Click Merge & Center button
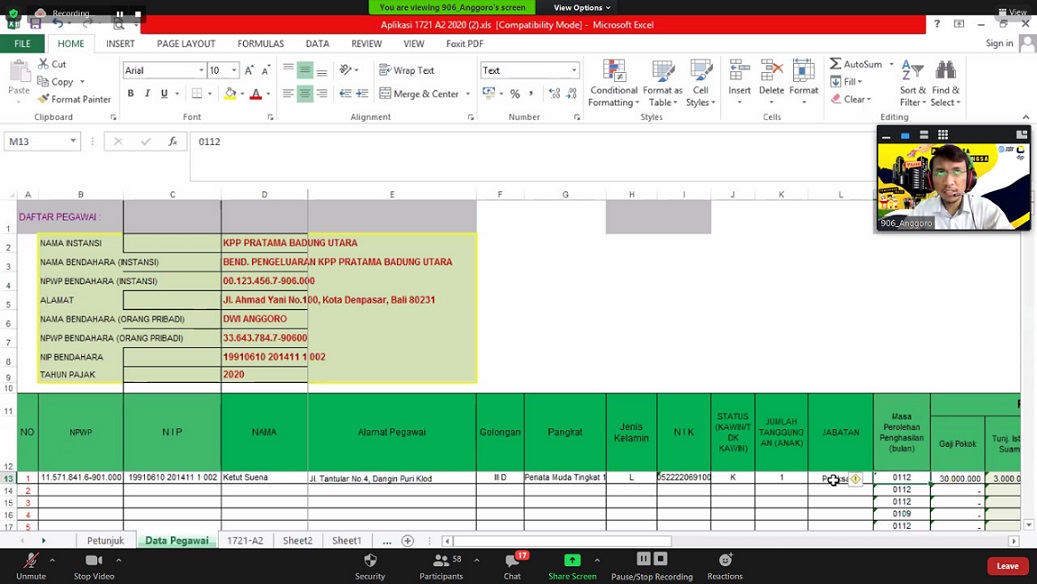 coord(418,94)
